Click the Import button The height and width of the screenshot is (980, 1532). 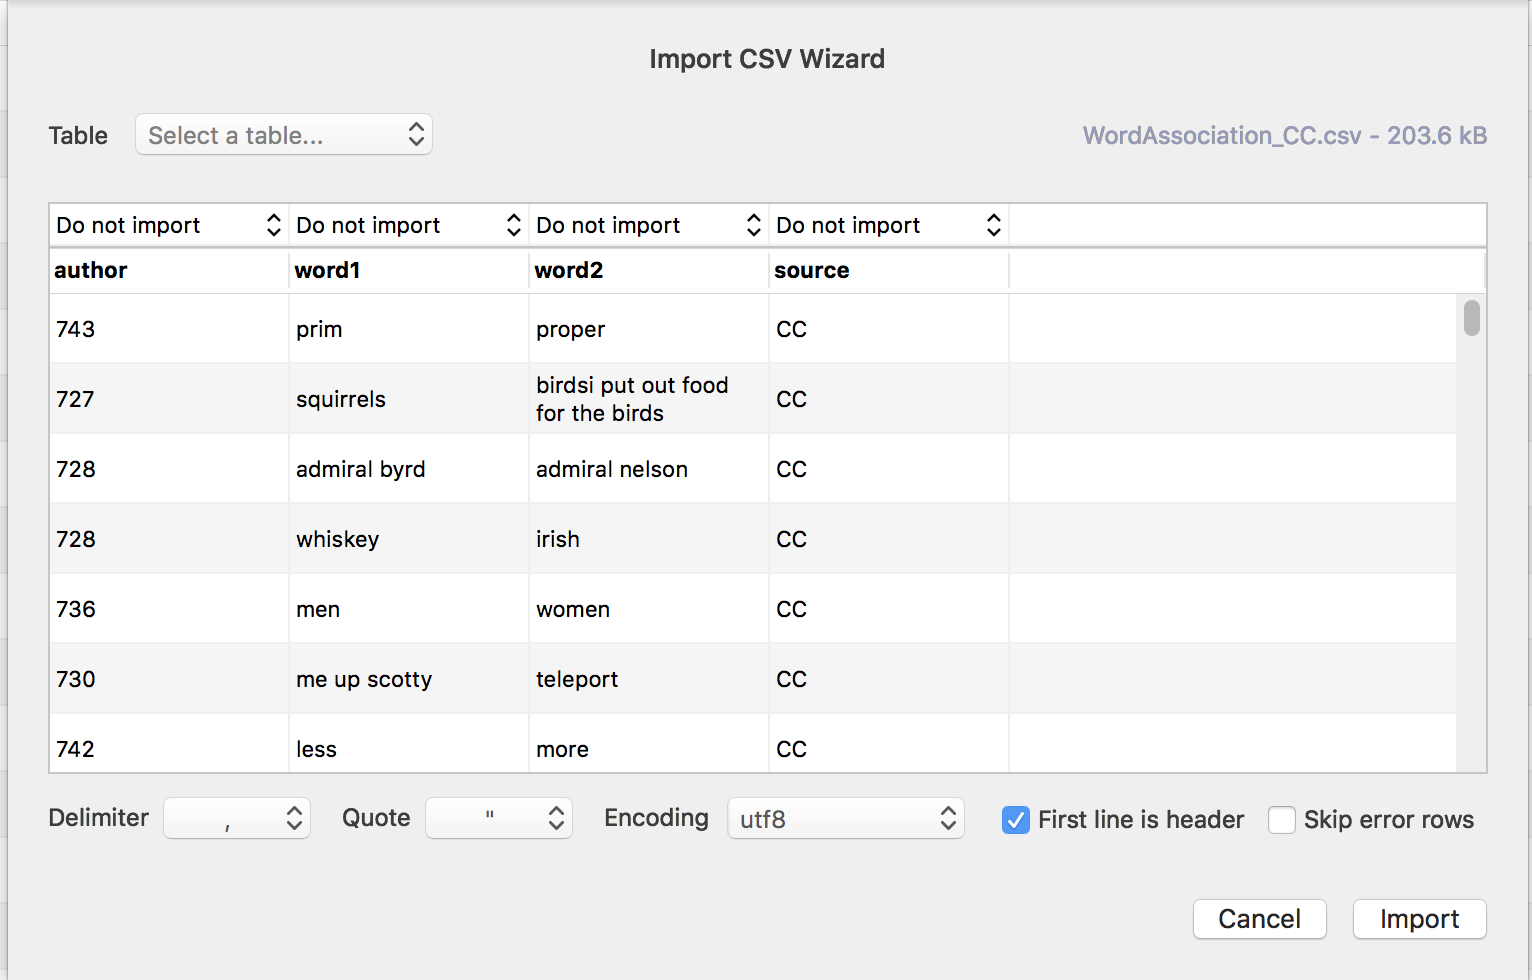pyautogui.click(x=1419, y=918)
